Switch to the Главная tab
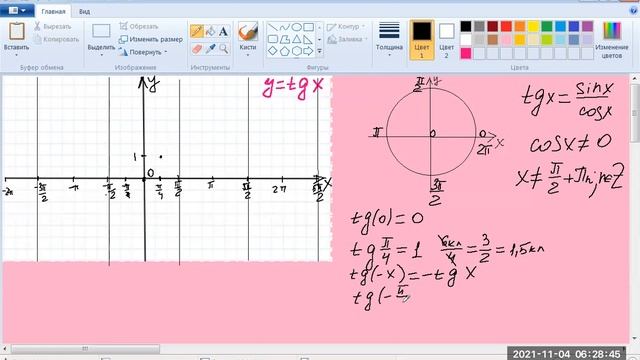Viewport: 640px width, 360px height. coord(53,11)
